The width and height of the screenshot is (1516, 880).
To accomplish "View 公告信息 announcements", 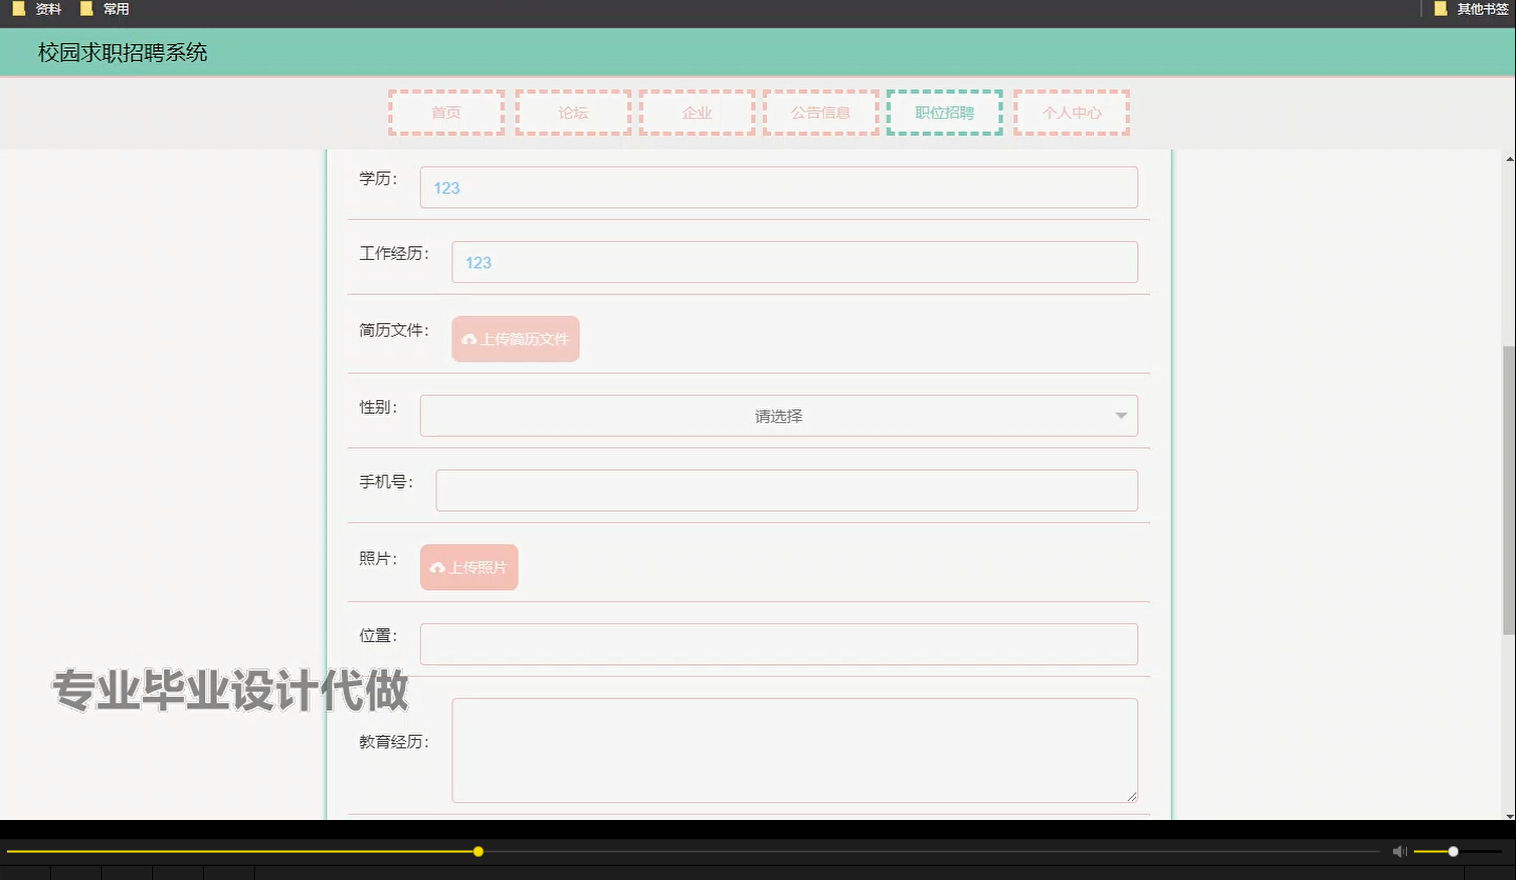I will point(820,112).
